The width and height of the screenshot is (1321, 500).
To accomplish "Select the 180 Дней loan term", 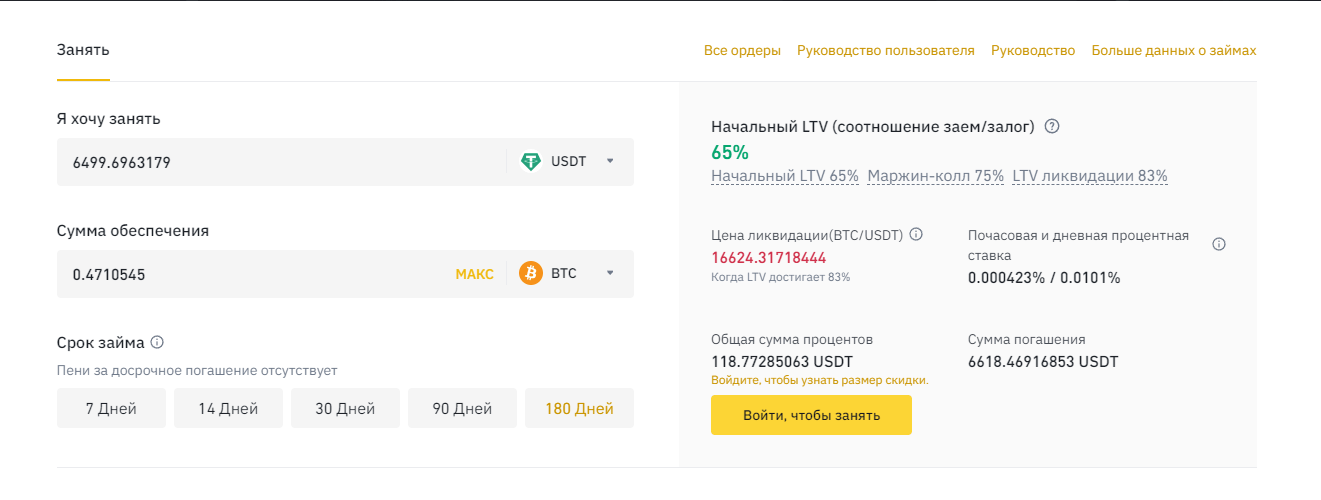I will click(579, 408).
